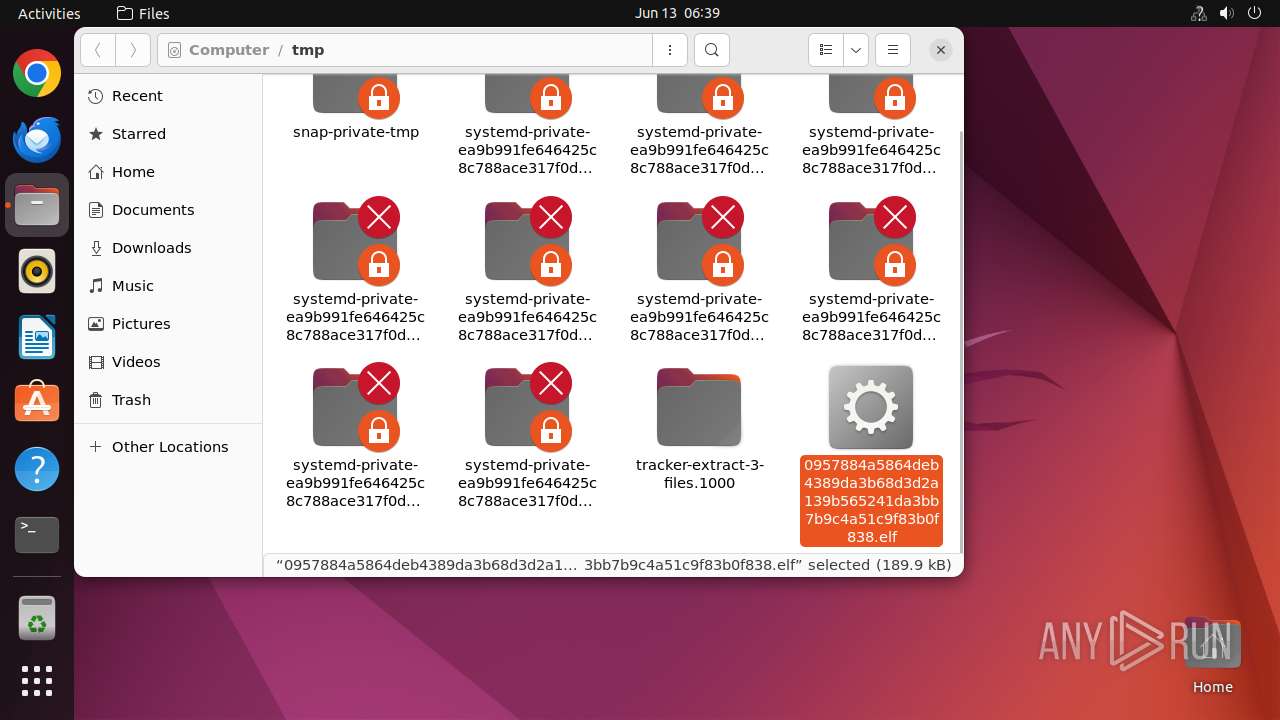This screenshot has width=1280, height=720.
Task: Open the Home folder on the desktop
Action: pos(1212,655)
